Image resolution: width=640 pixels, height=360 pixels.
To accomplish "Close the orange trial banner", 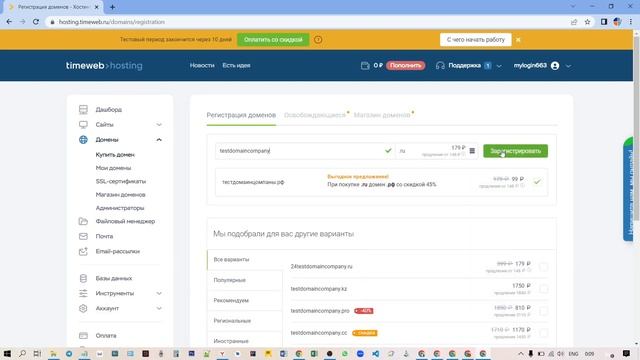I will (518, 40).
